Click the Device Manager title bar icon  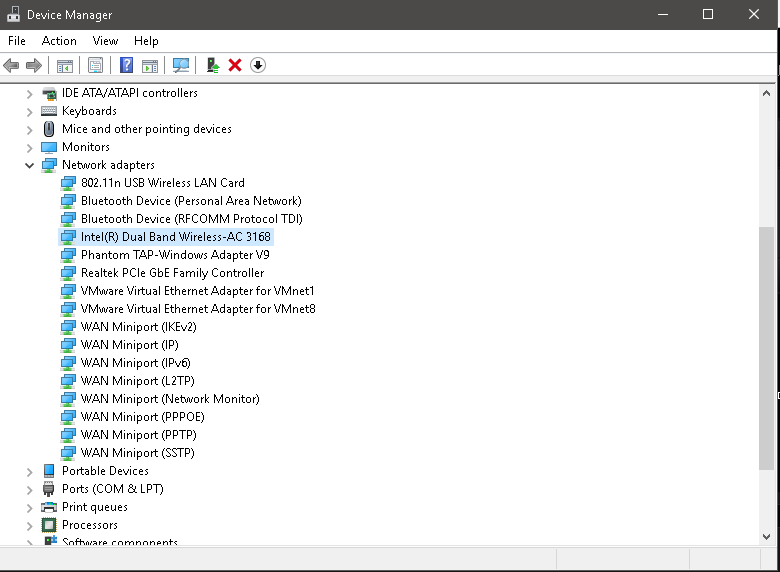pos(13,14)
